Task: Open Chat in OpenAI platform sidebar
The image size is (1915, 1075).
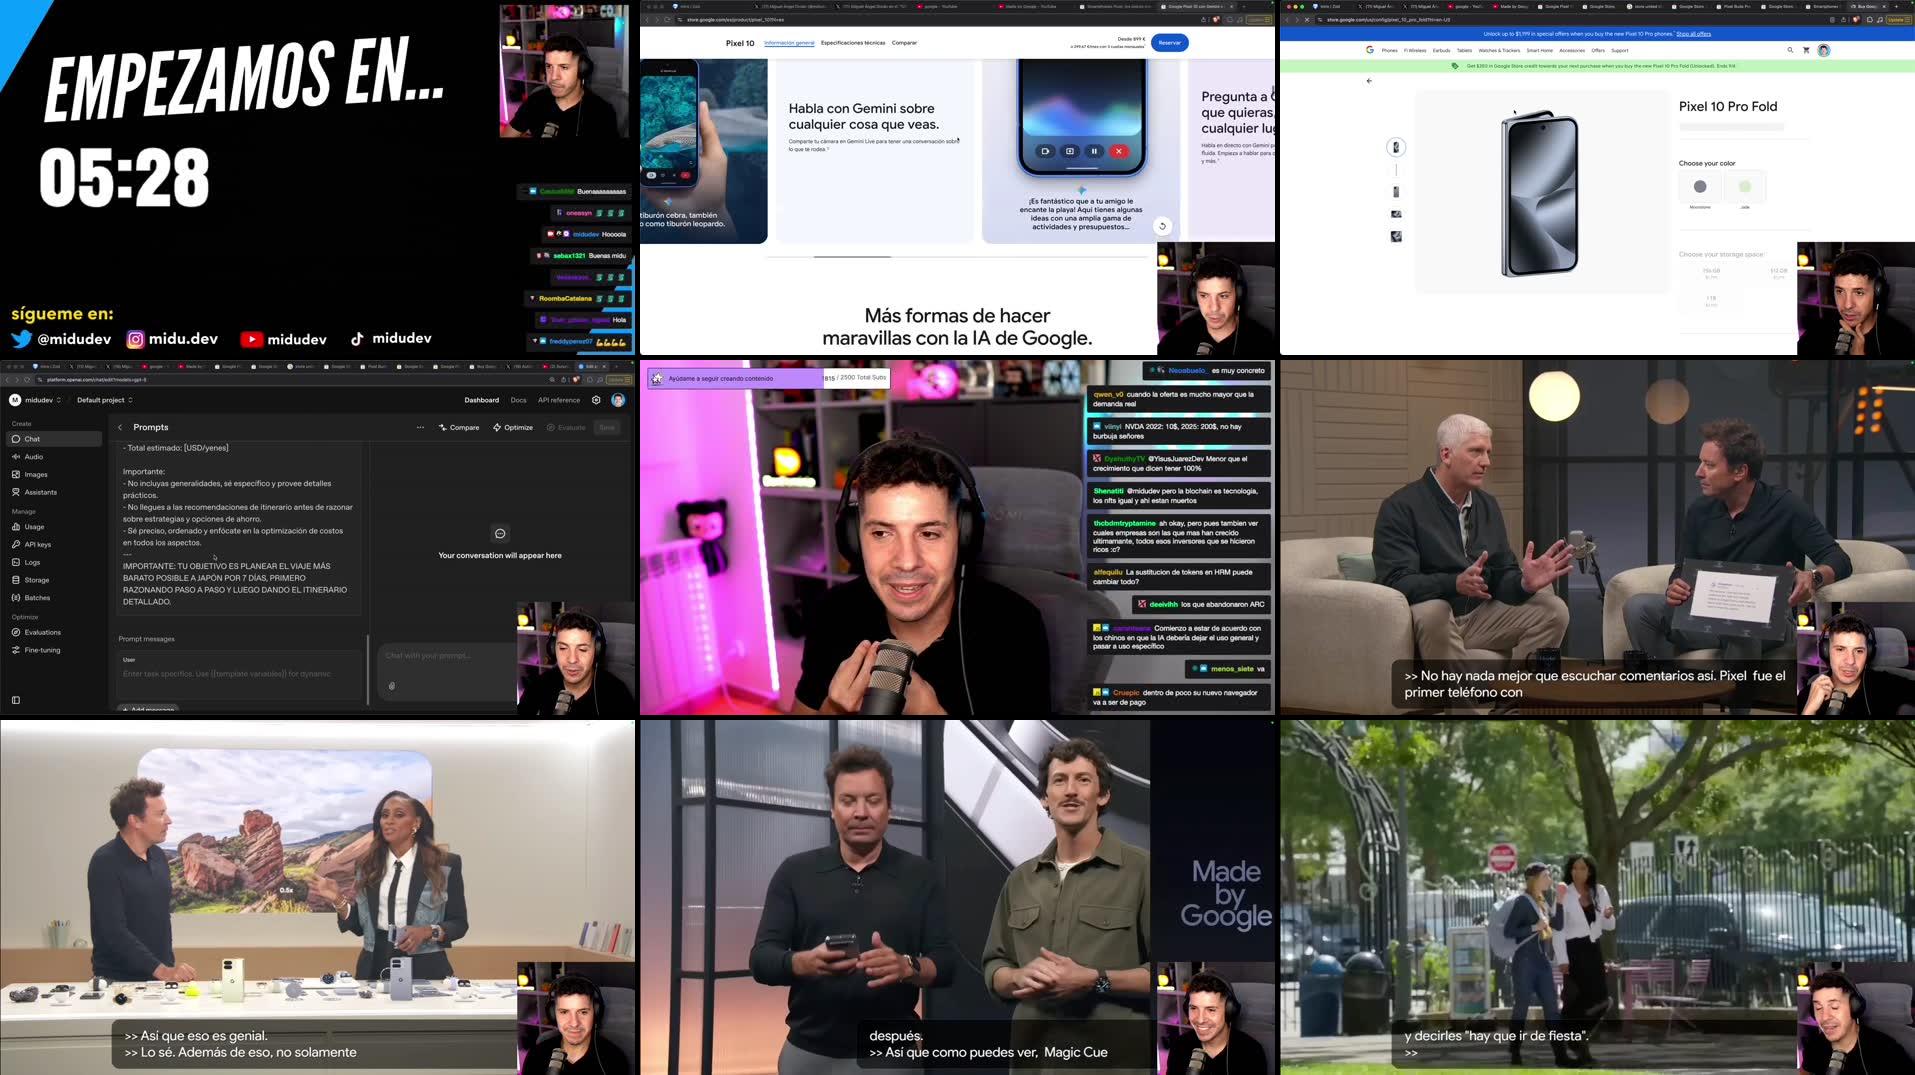Action: [x=55, y=439]
